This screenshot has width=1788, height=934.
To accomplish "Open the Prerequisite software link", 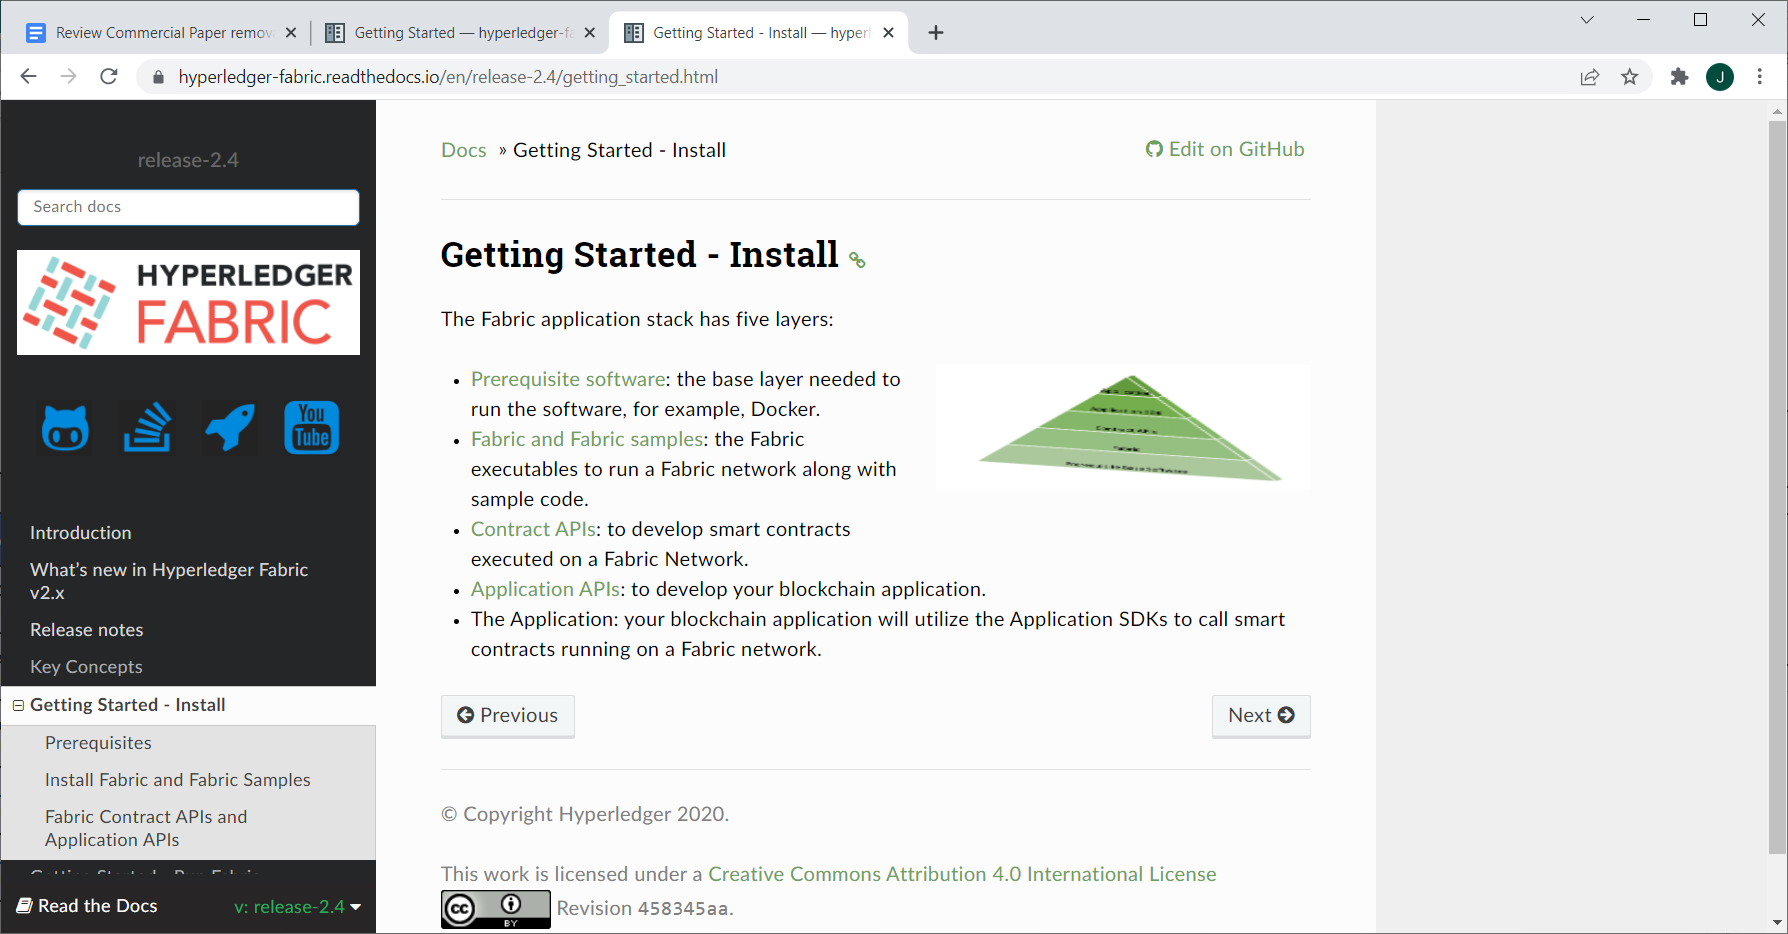I will tap(568, 379).
